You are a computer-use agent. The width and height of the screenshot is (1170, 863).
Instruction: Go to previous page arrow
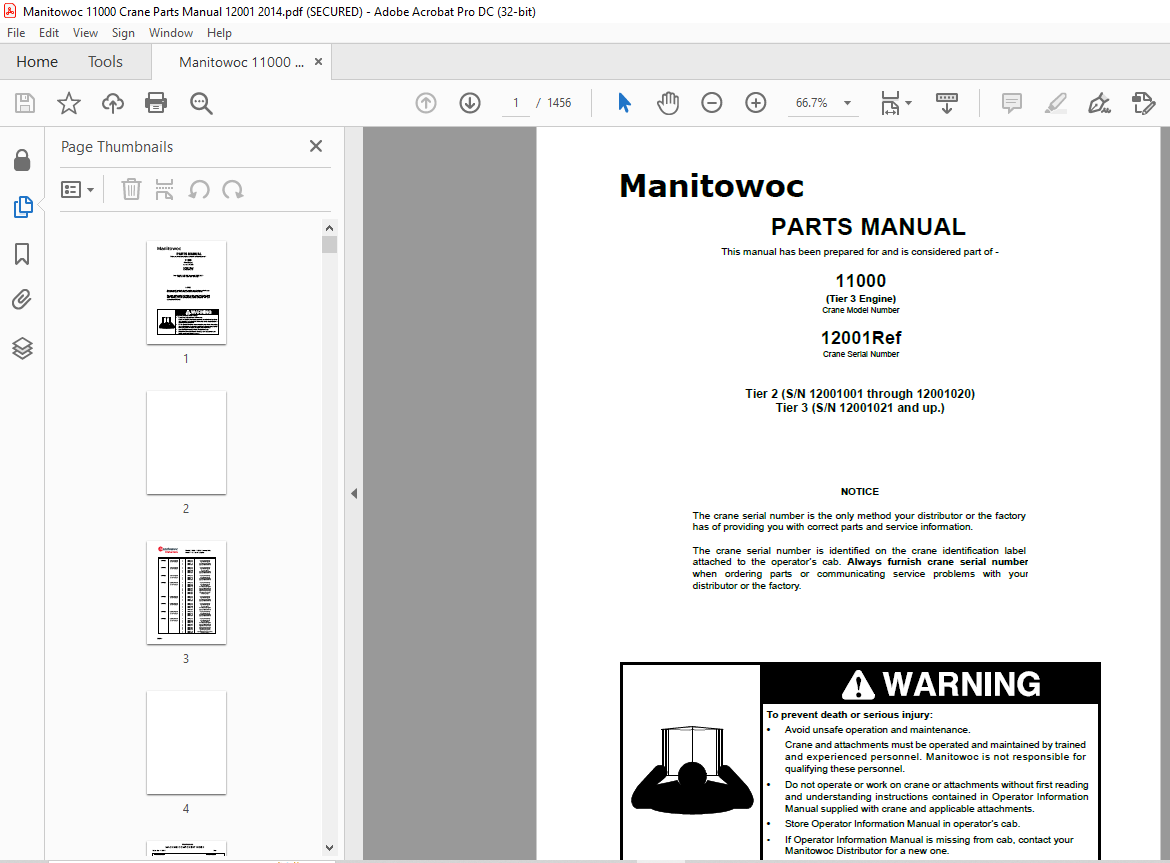point(426,103)
